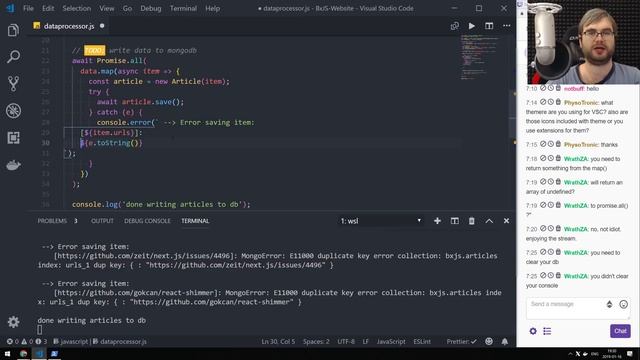Screen dimensions: 640x360
Task: Click the purple Chat send button
Action: (x=620, y=331)
